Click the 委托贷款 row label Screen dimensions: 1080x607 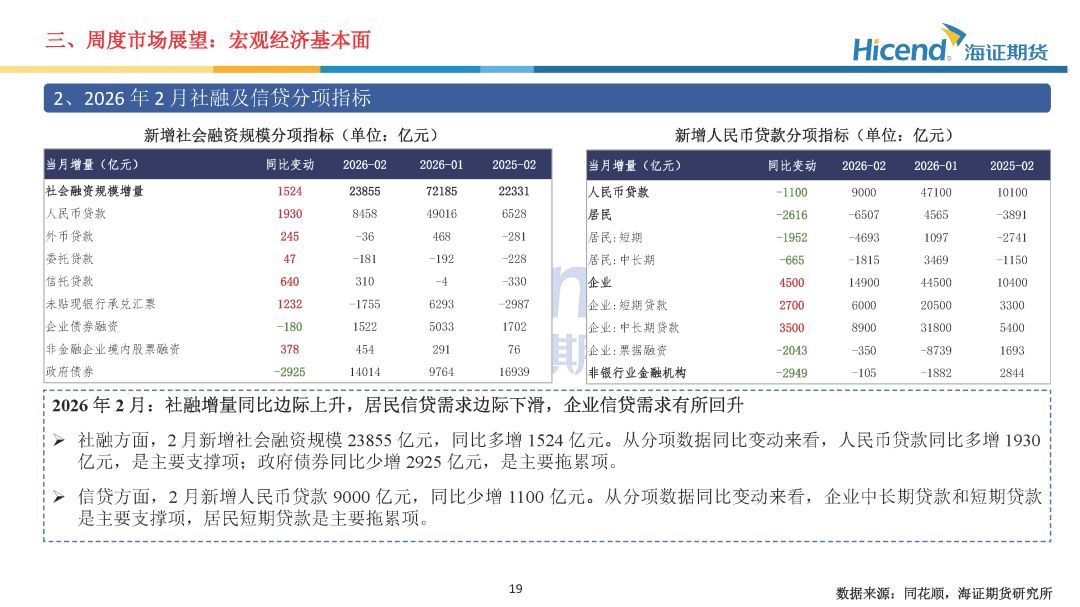[x=70, y=259]
